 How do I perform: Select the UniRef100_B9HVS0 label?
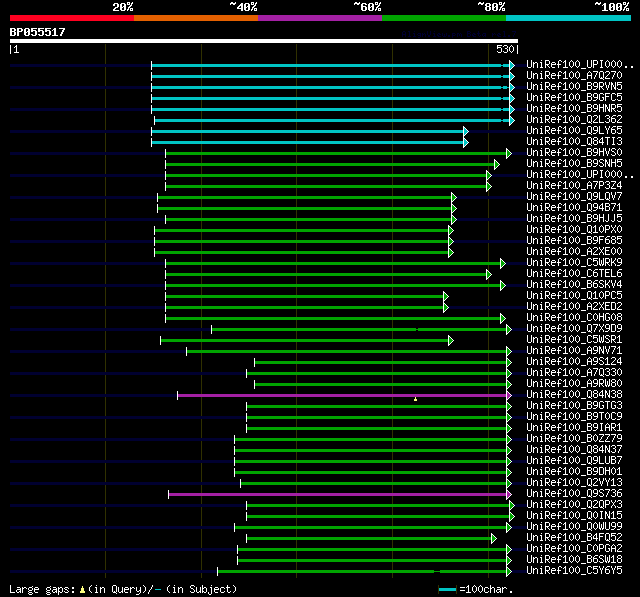(574, 153)
